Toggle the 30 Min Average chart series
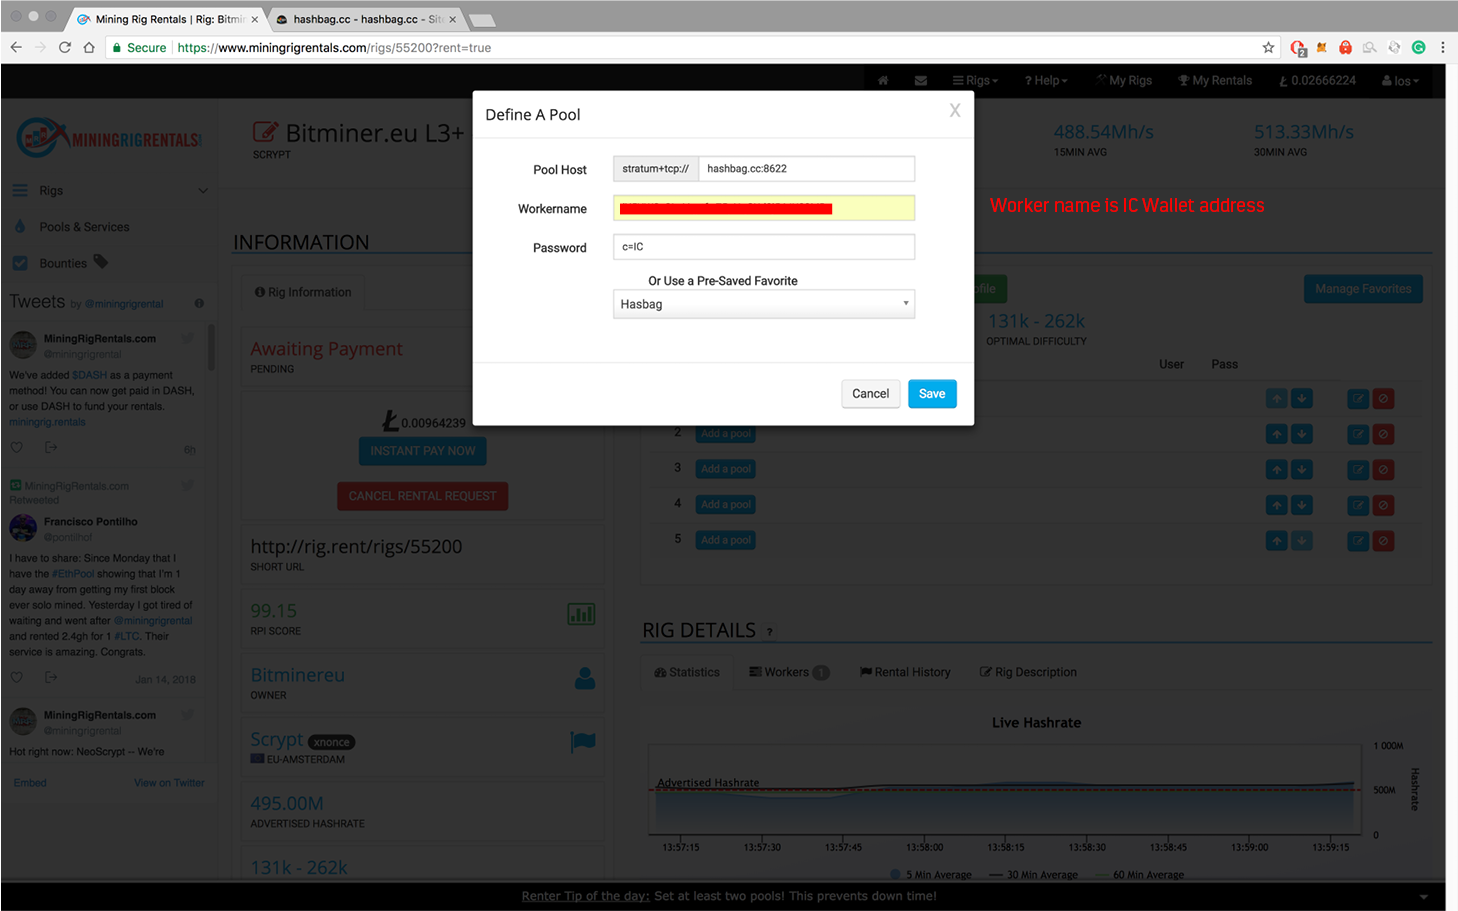The height and width of the screenshot is (911, 1458). point(1033,875)
